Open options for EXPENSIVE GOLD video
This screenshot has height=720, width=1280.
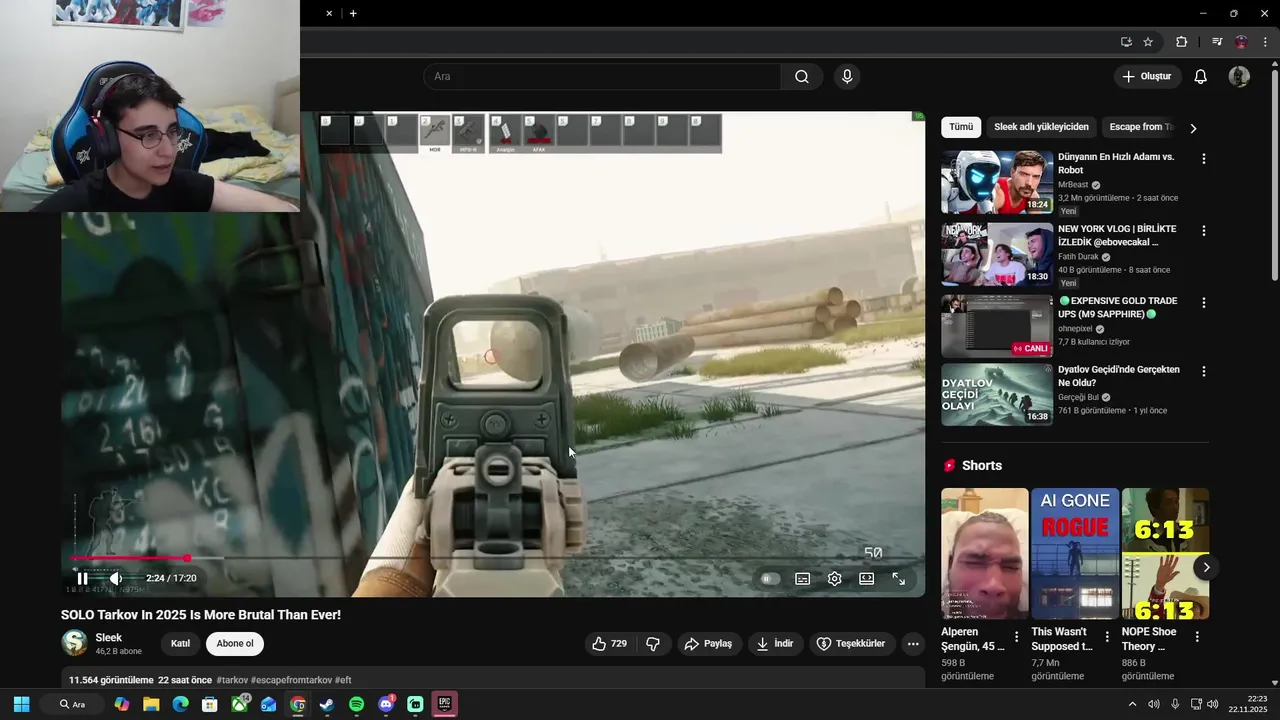tap(1203, 303)
